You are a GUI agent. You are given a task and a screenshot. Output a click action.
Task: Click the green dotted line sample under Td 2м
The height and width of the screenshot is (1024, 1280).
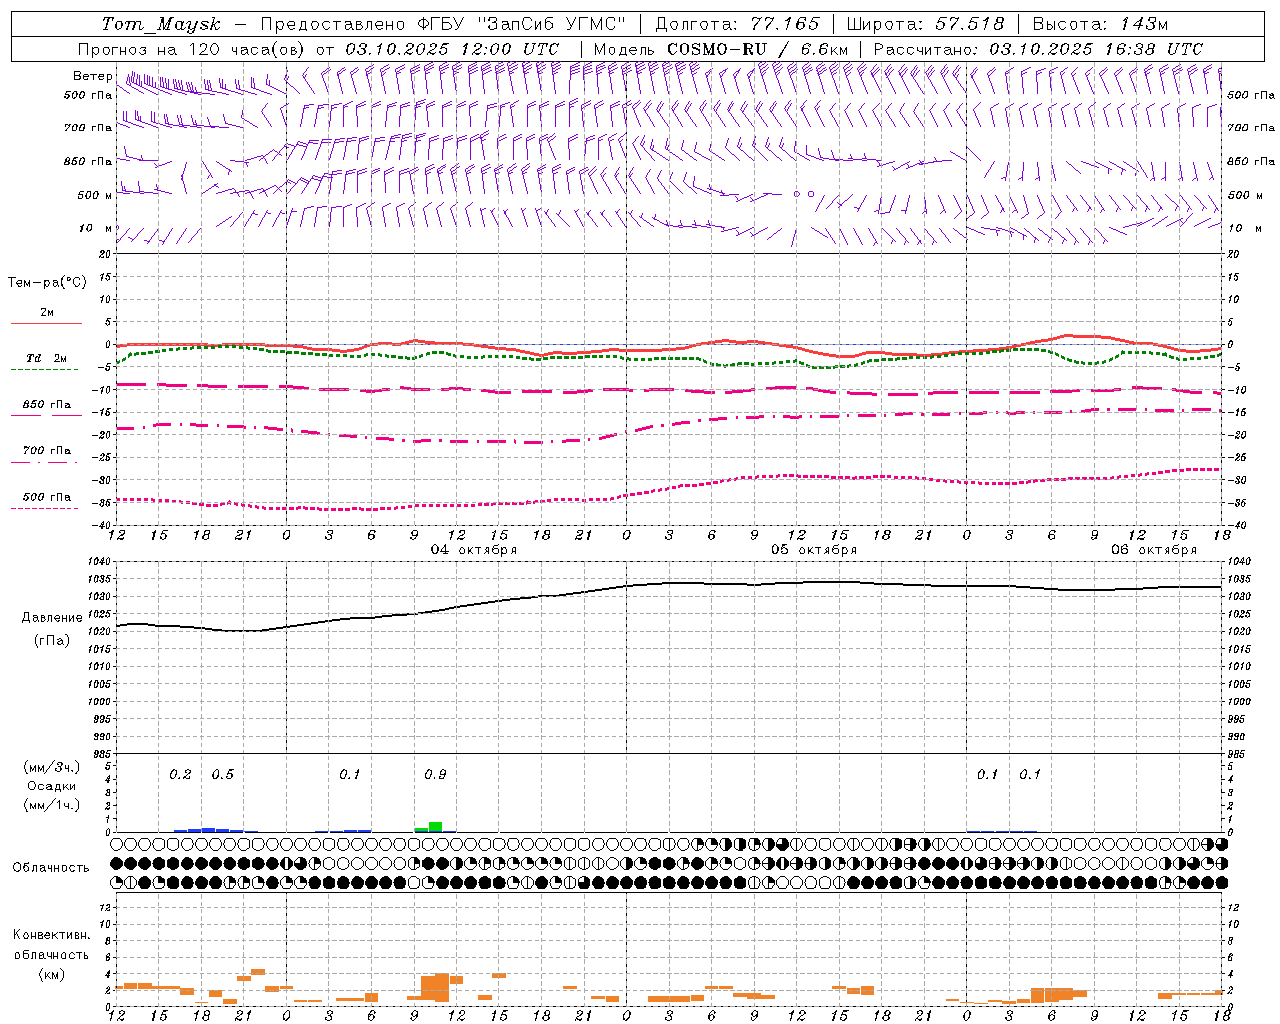pyautogui.click(x=44, y=369)
